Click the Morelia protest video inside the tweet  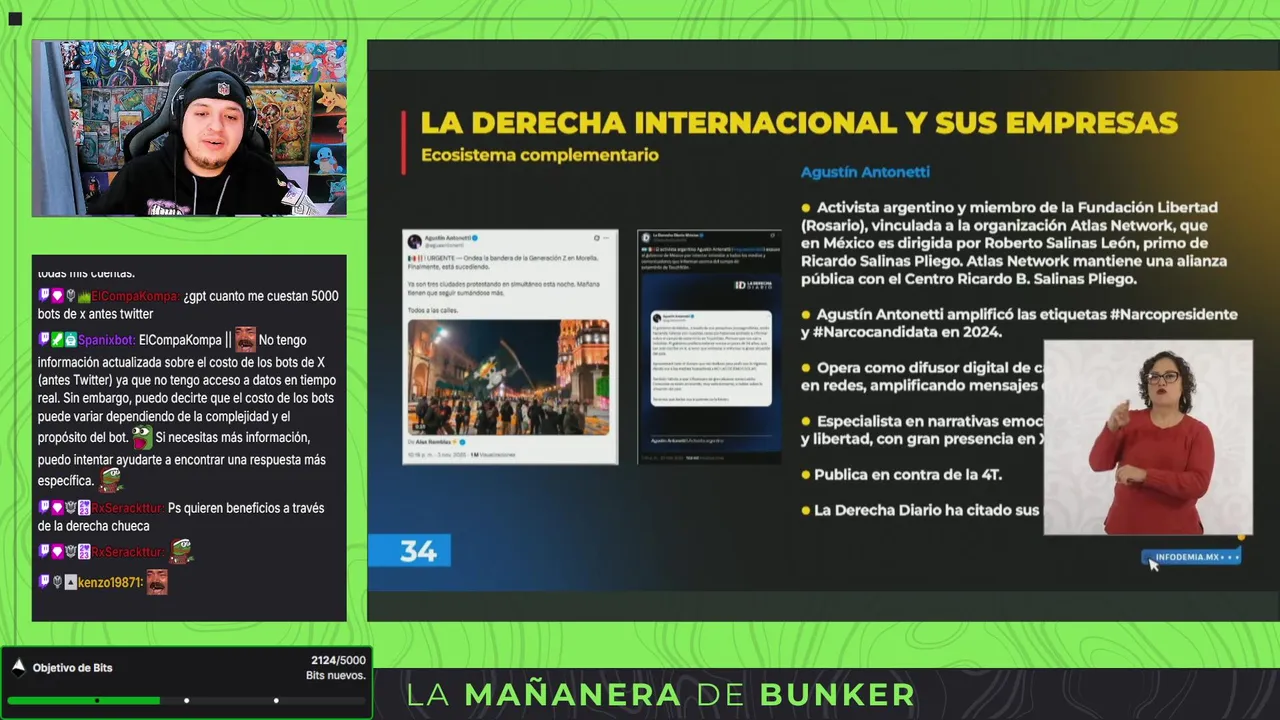point(510,377)
